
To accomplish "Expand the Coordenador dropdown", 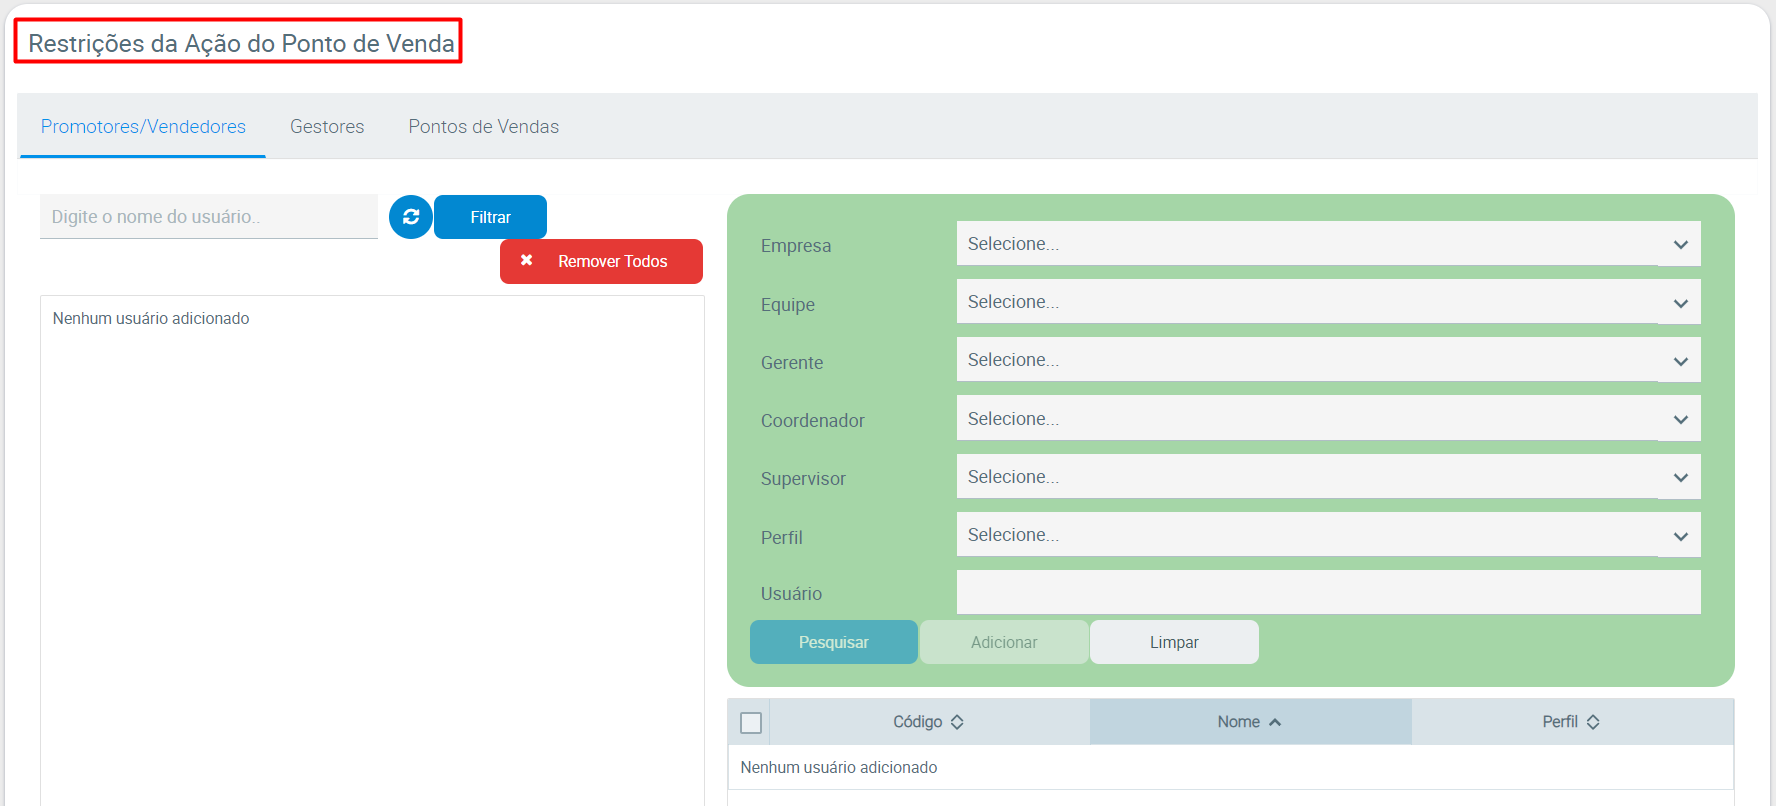I will [1328, 419].
